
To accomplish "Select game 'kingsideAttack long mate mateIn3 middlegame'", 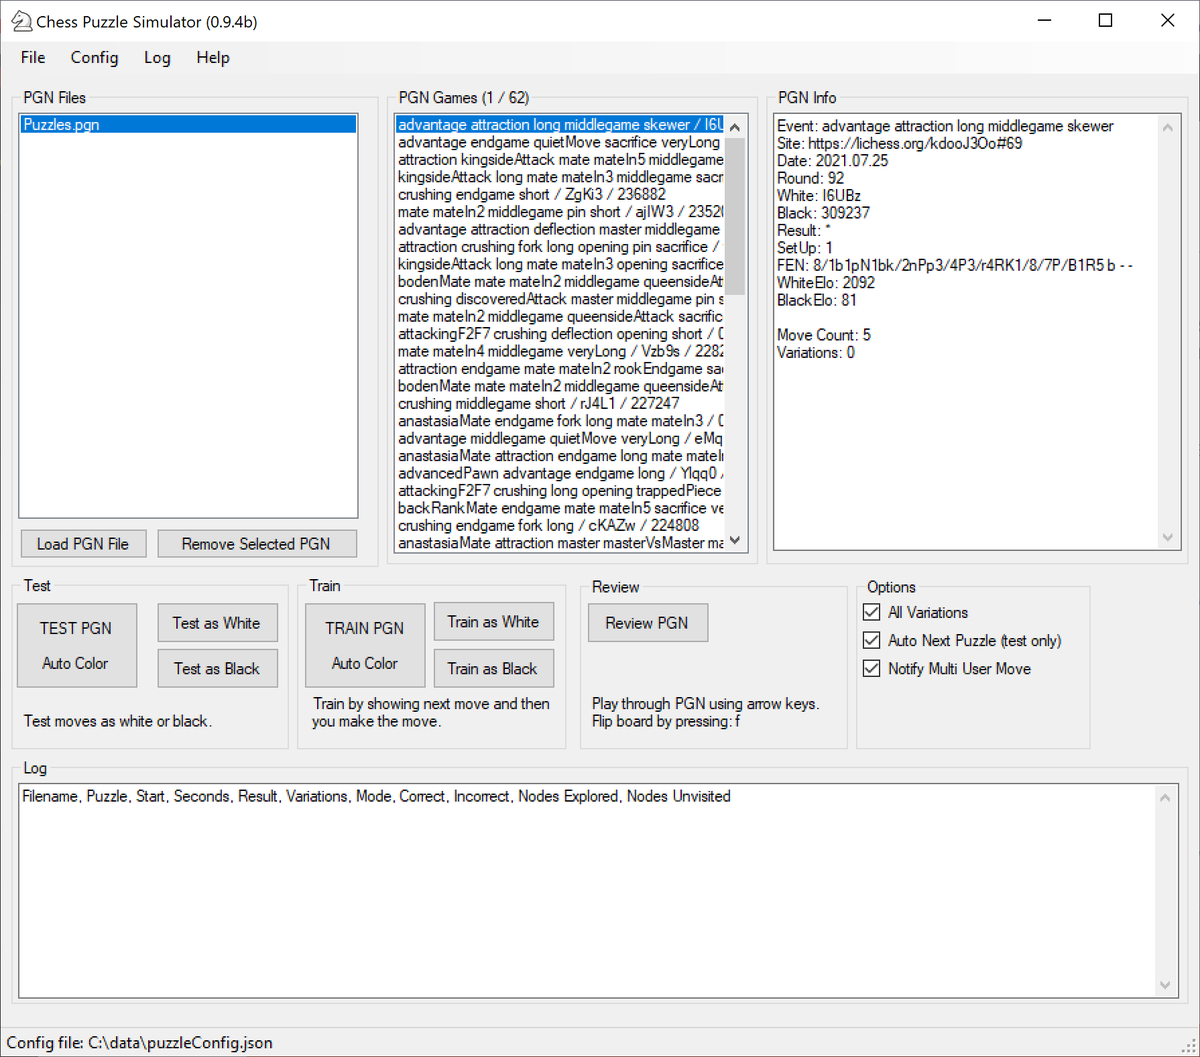I will pyautogui.click(x=560, y=177).
